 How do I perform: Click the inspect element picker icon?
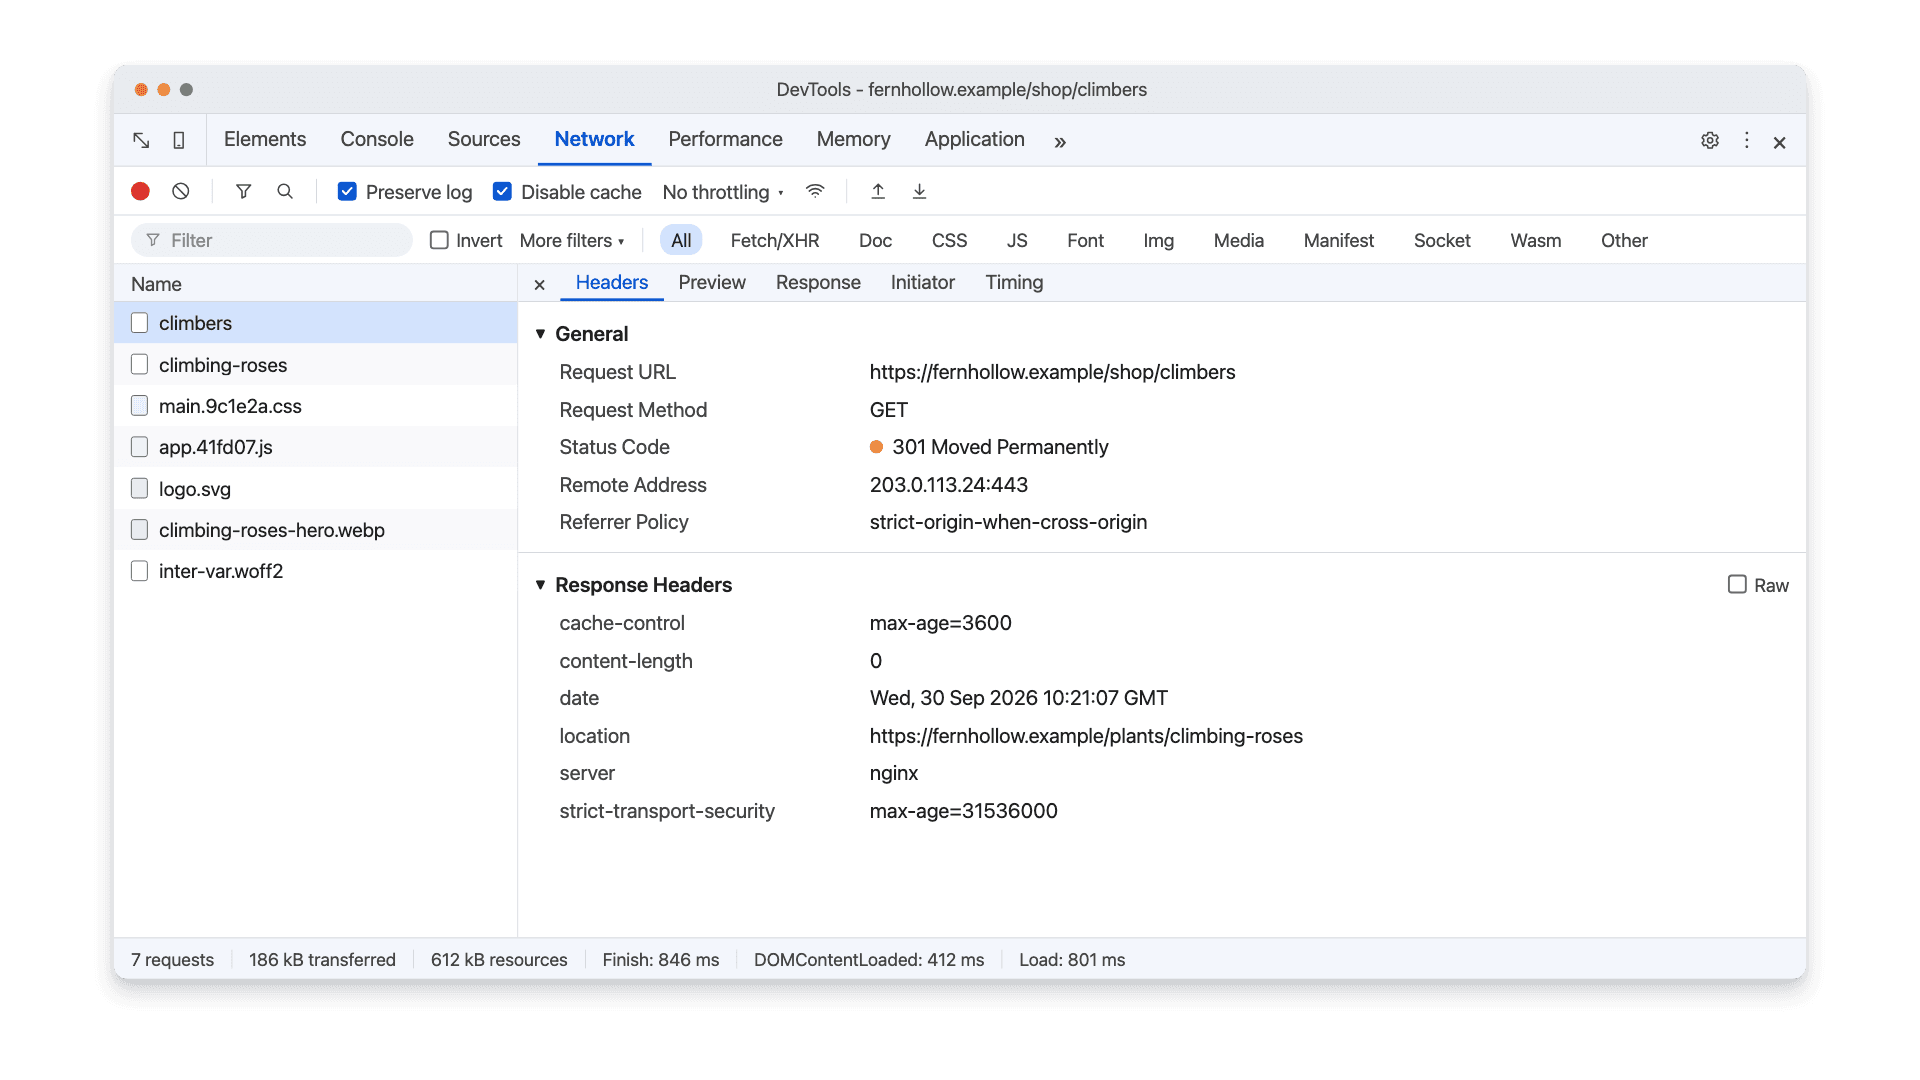point(141,140)
